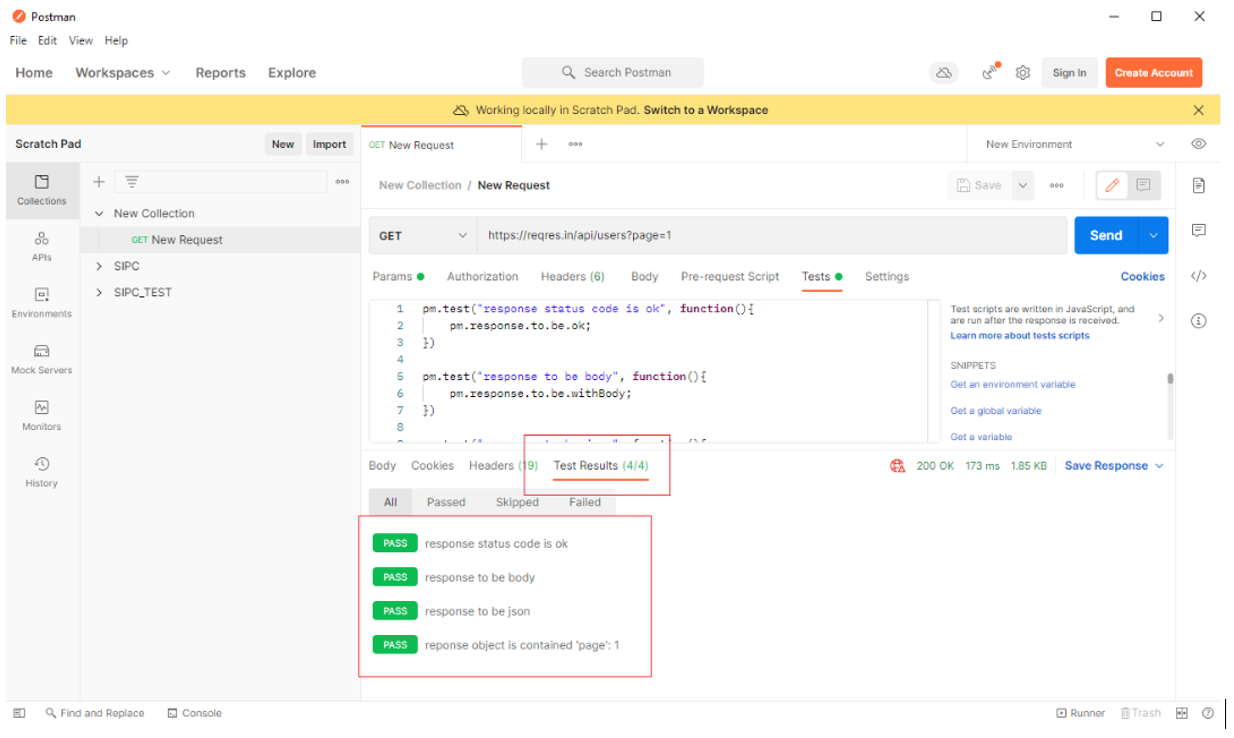Switch to the Authorization tab
Image resolution: width=1234 pixels, height=738 pixels.
pos(483,276)
